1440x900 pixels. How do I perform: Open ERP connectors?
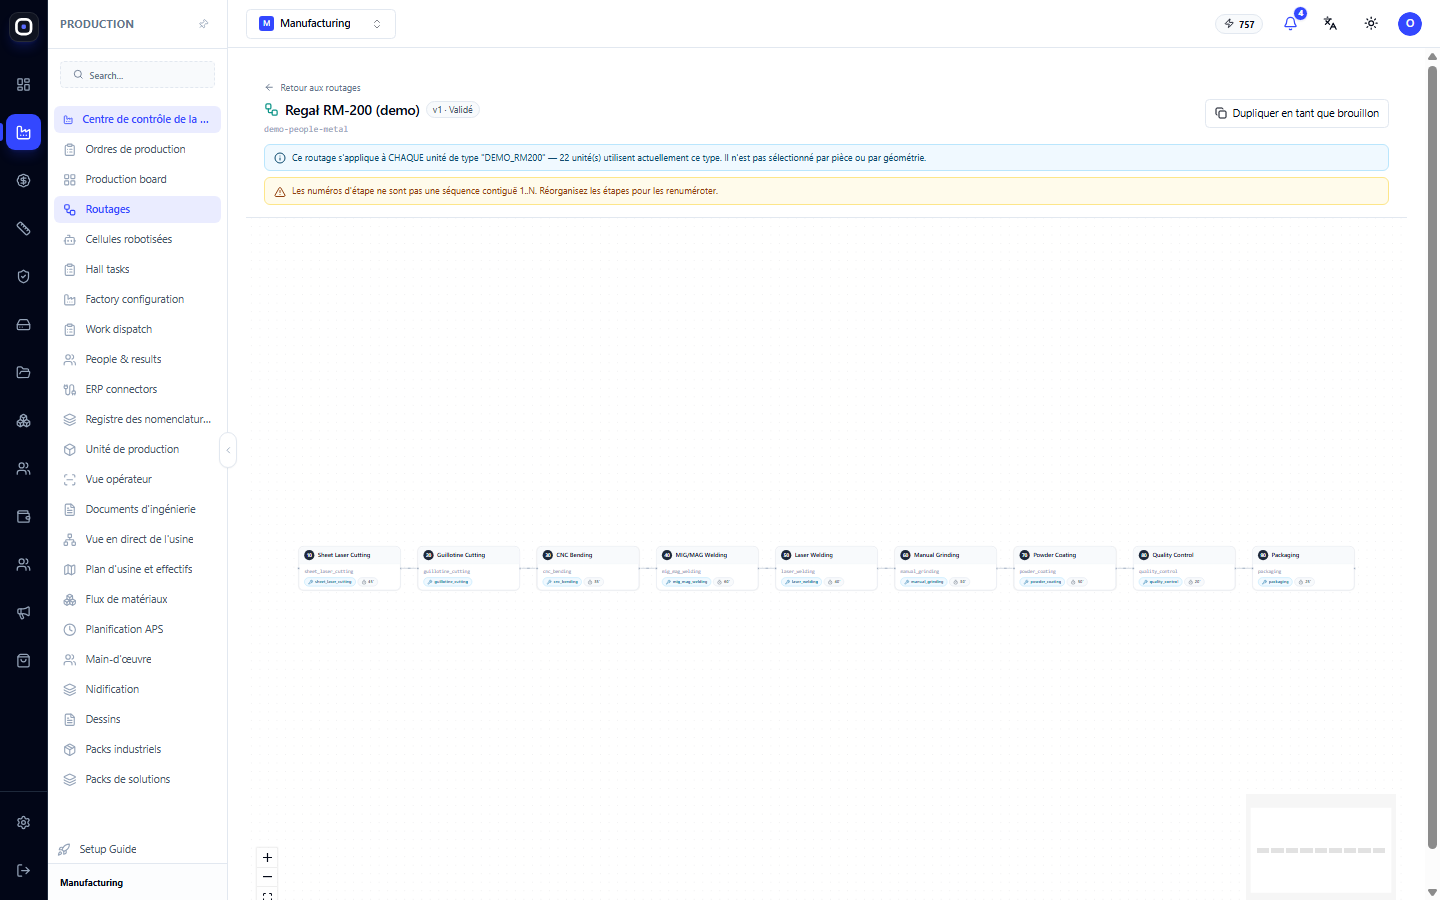point(138,389)
